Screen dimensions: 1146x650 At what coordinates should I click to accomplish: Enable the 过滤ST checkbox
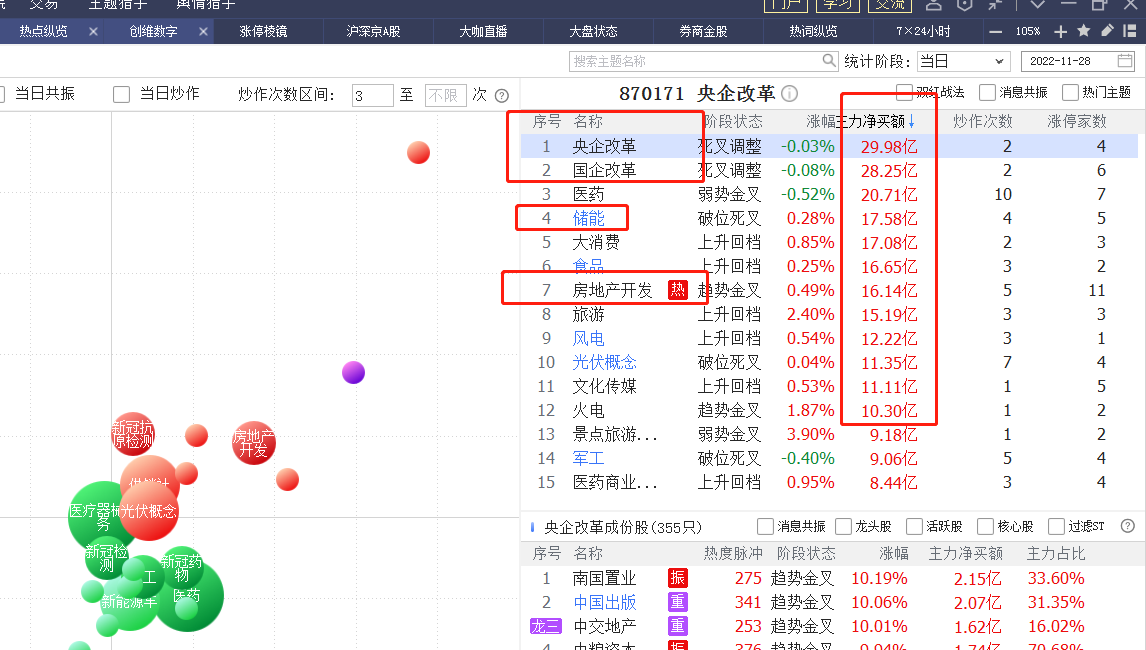pyautogui.click(x=1056, y=526)
